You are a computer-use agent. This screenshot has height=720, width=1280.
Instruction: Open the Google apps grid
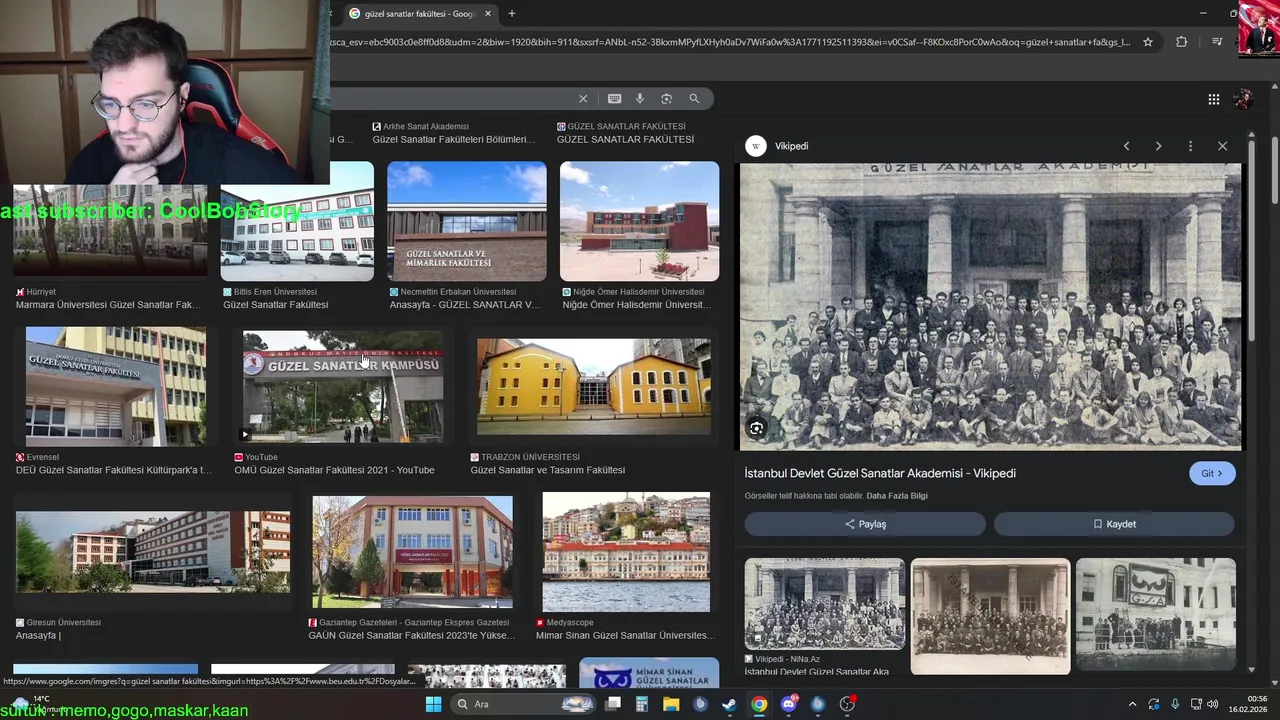pos(1213,99)
